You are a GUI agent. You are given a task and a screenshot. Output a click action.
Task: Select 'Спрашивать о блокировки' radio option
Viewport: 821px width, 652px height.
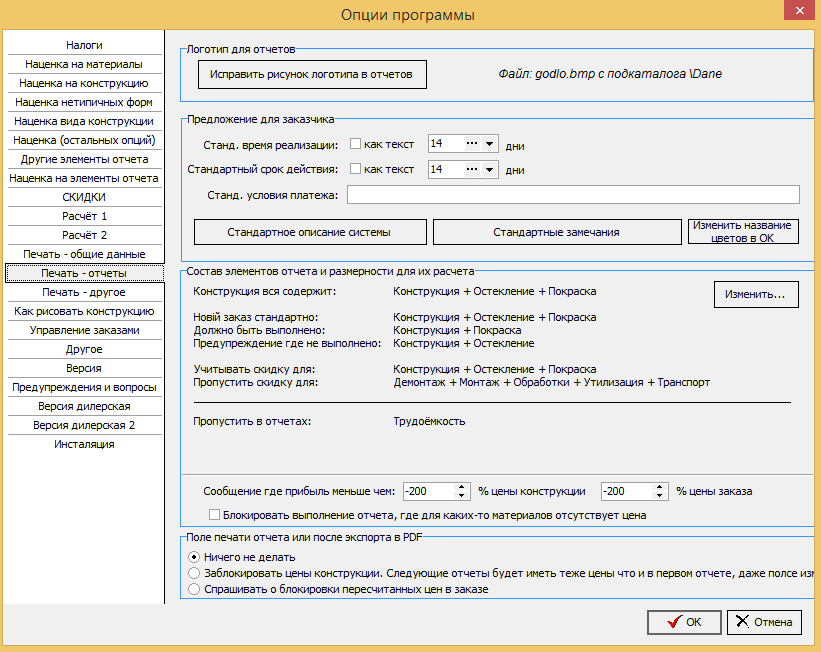194,589
